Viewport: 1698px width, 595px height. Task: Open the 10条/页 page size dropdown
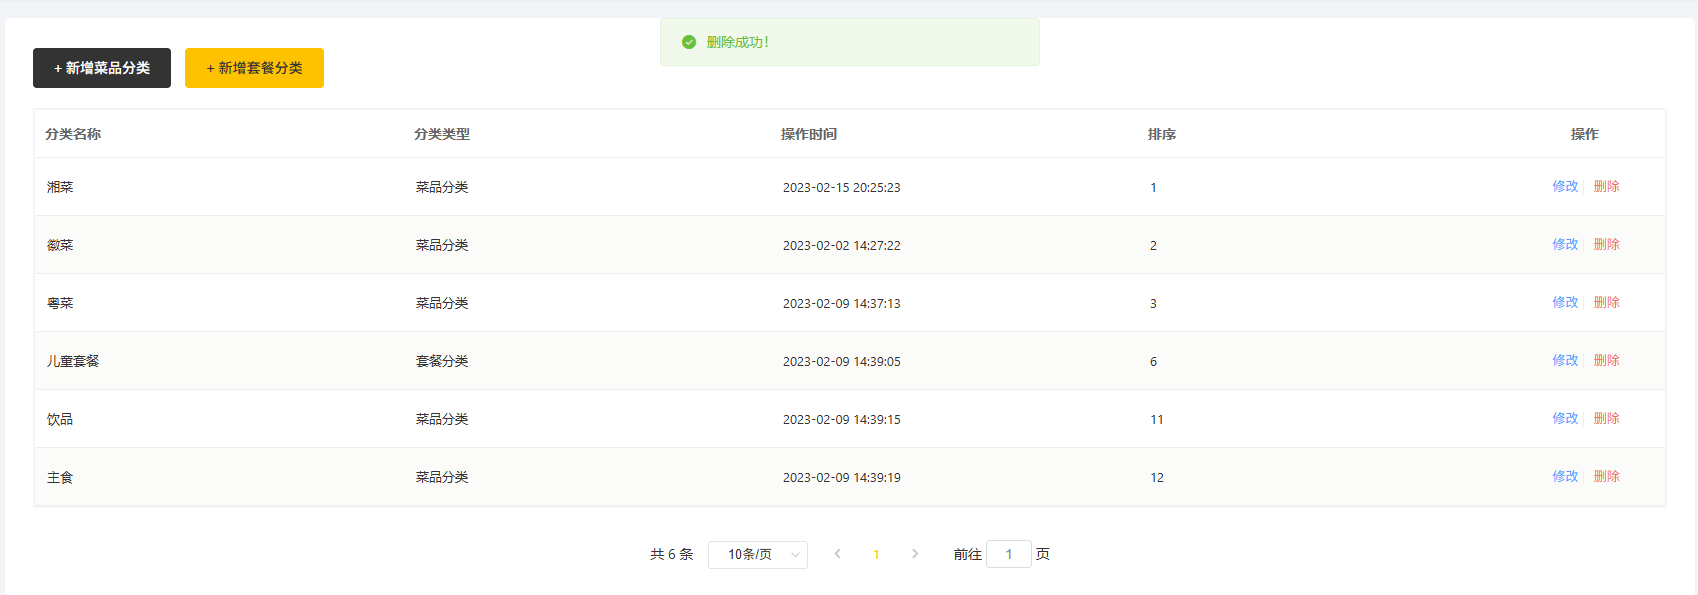click(x=758, y=554)
